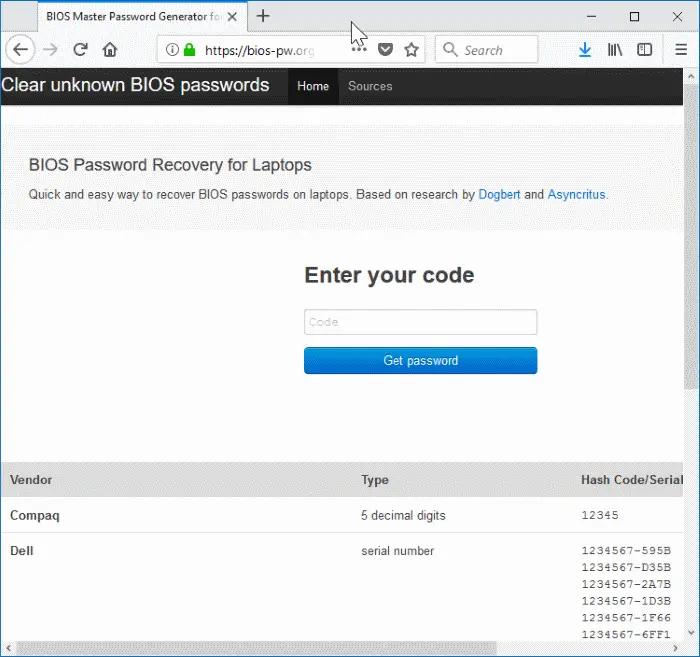Viewport: 700px width, 657px height.
Task: Click the Vendor column header
Action: pyautogui.click(x=31, y=480)
